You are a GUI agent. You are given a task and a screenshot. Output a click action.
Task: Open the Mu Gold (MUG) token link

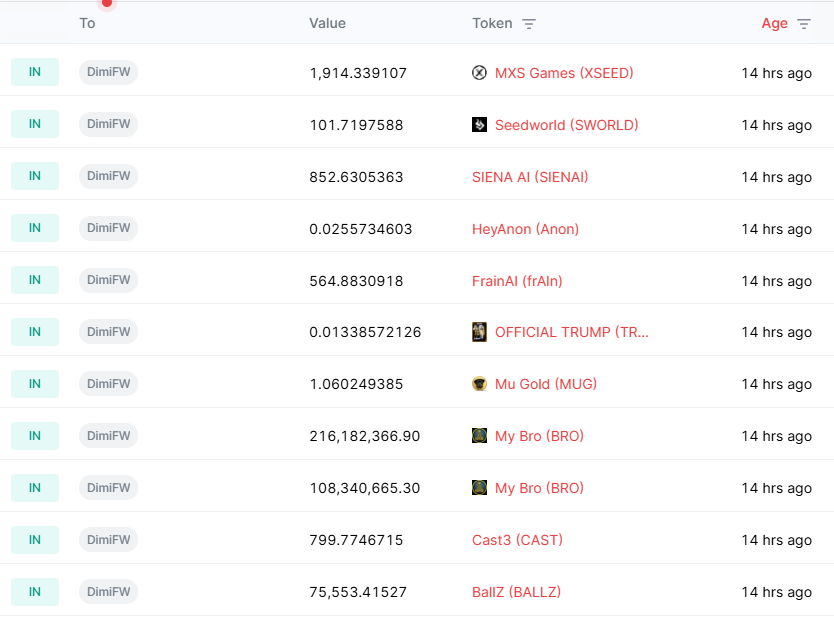546,384
